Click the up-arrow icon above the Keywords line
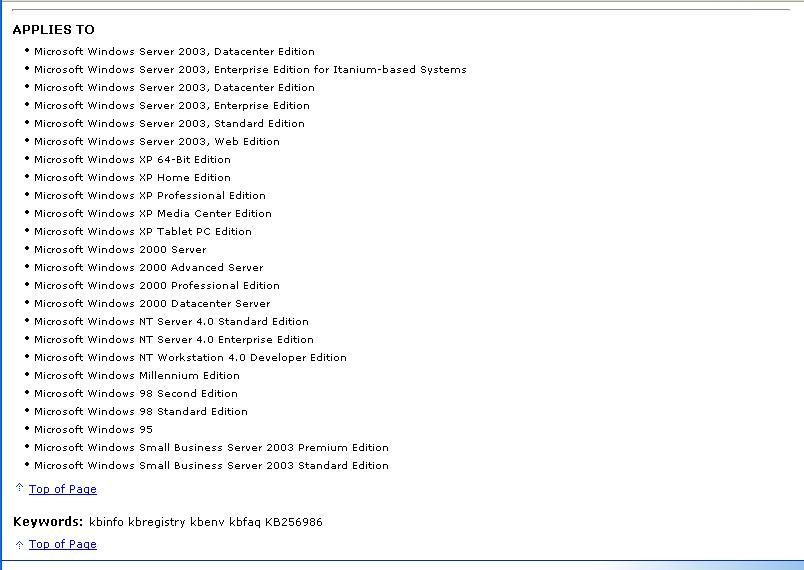Screen dimensions: 804x570 tap(19, 487)
